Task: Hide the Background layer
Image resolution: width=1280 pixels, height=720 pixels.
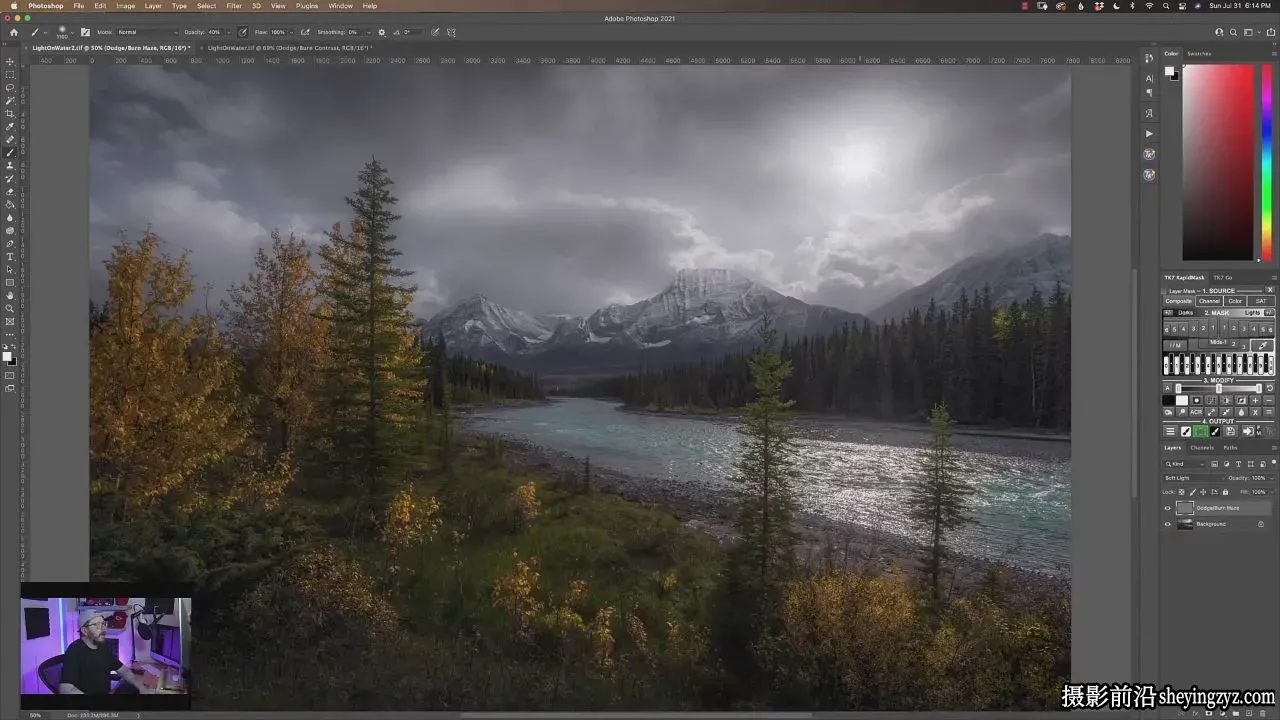Action: click(x=1167, y=524)
